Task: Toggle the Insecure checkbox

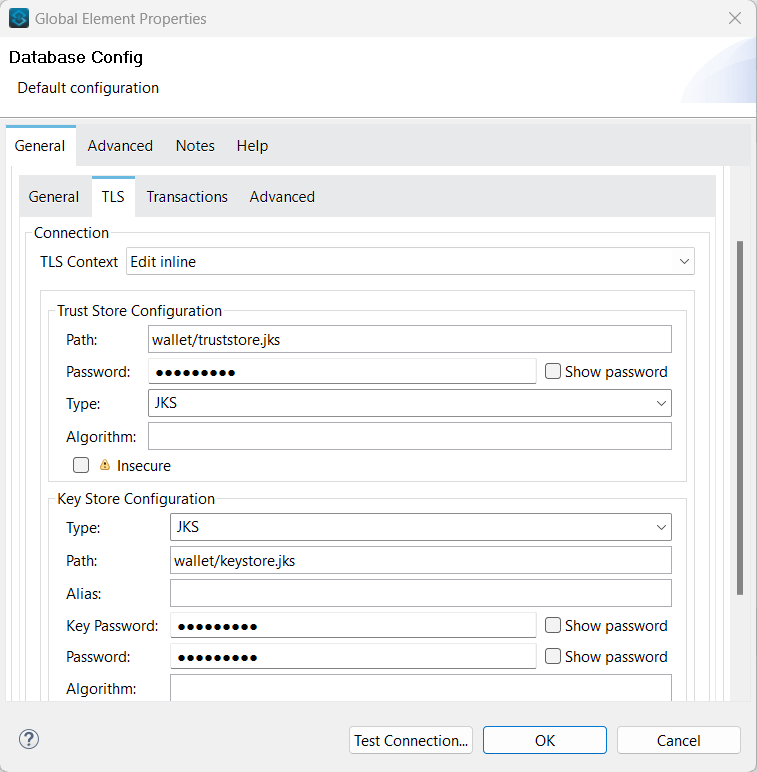Action: (81, 465)
